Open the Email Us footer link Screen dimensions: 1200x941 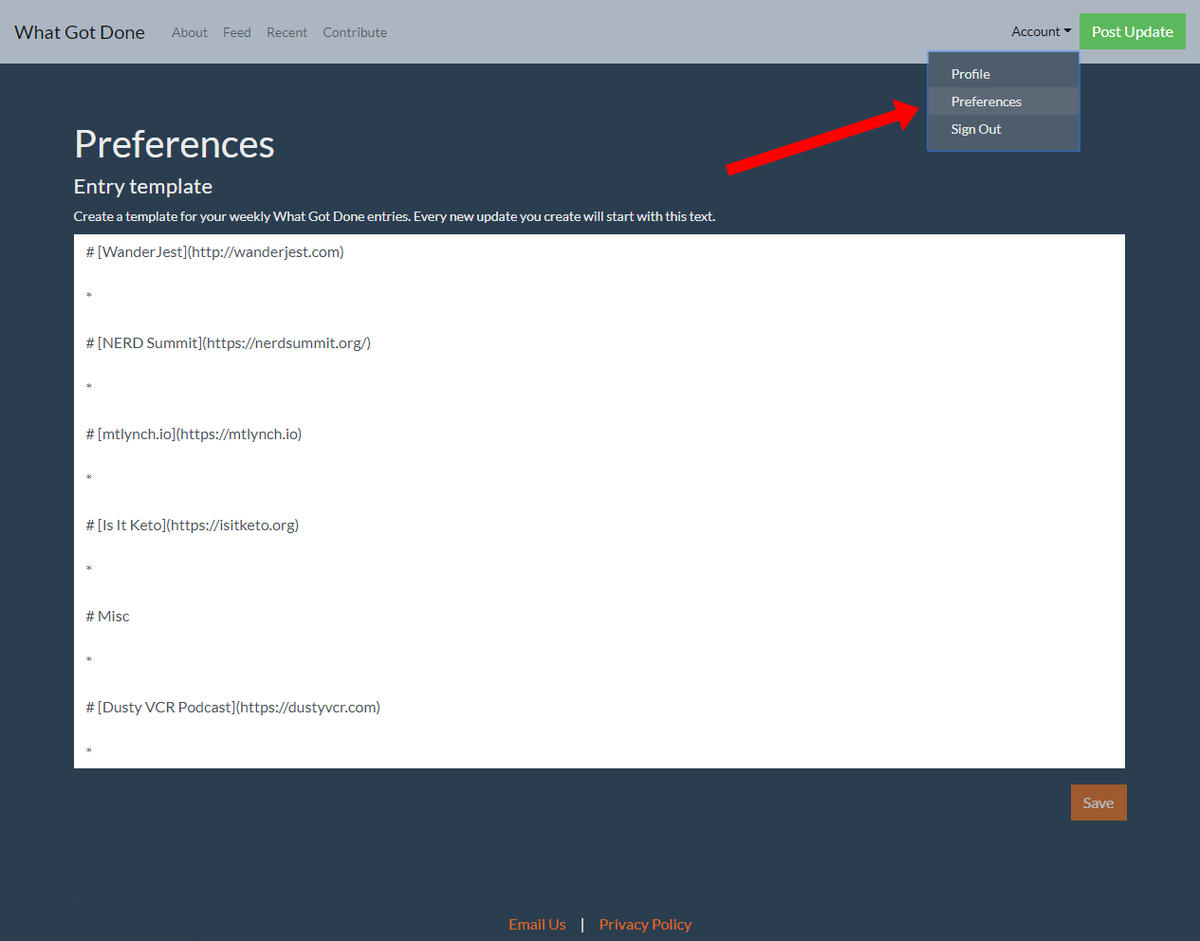[537, 924]
